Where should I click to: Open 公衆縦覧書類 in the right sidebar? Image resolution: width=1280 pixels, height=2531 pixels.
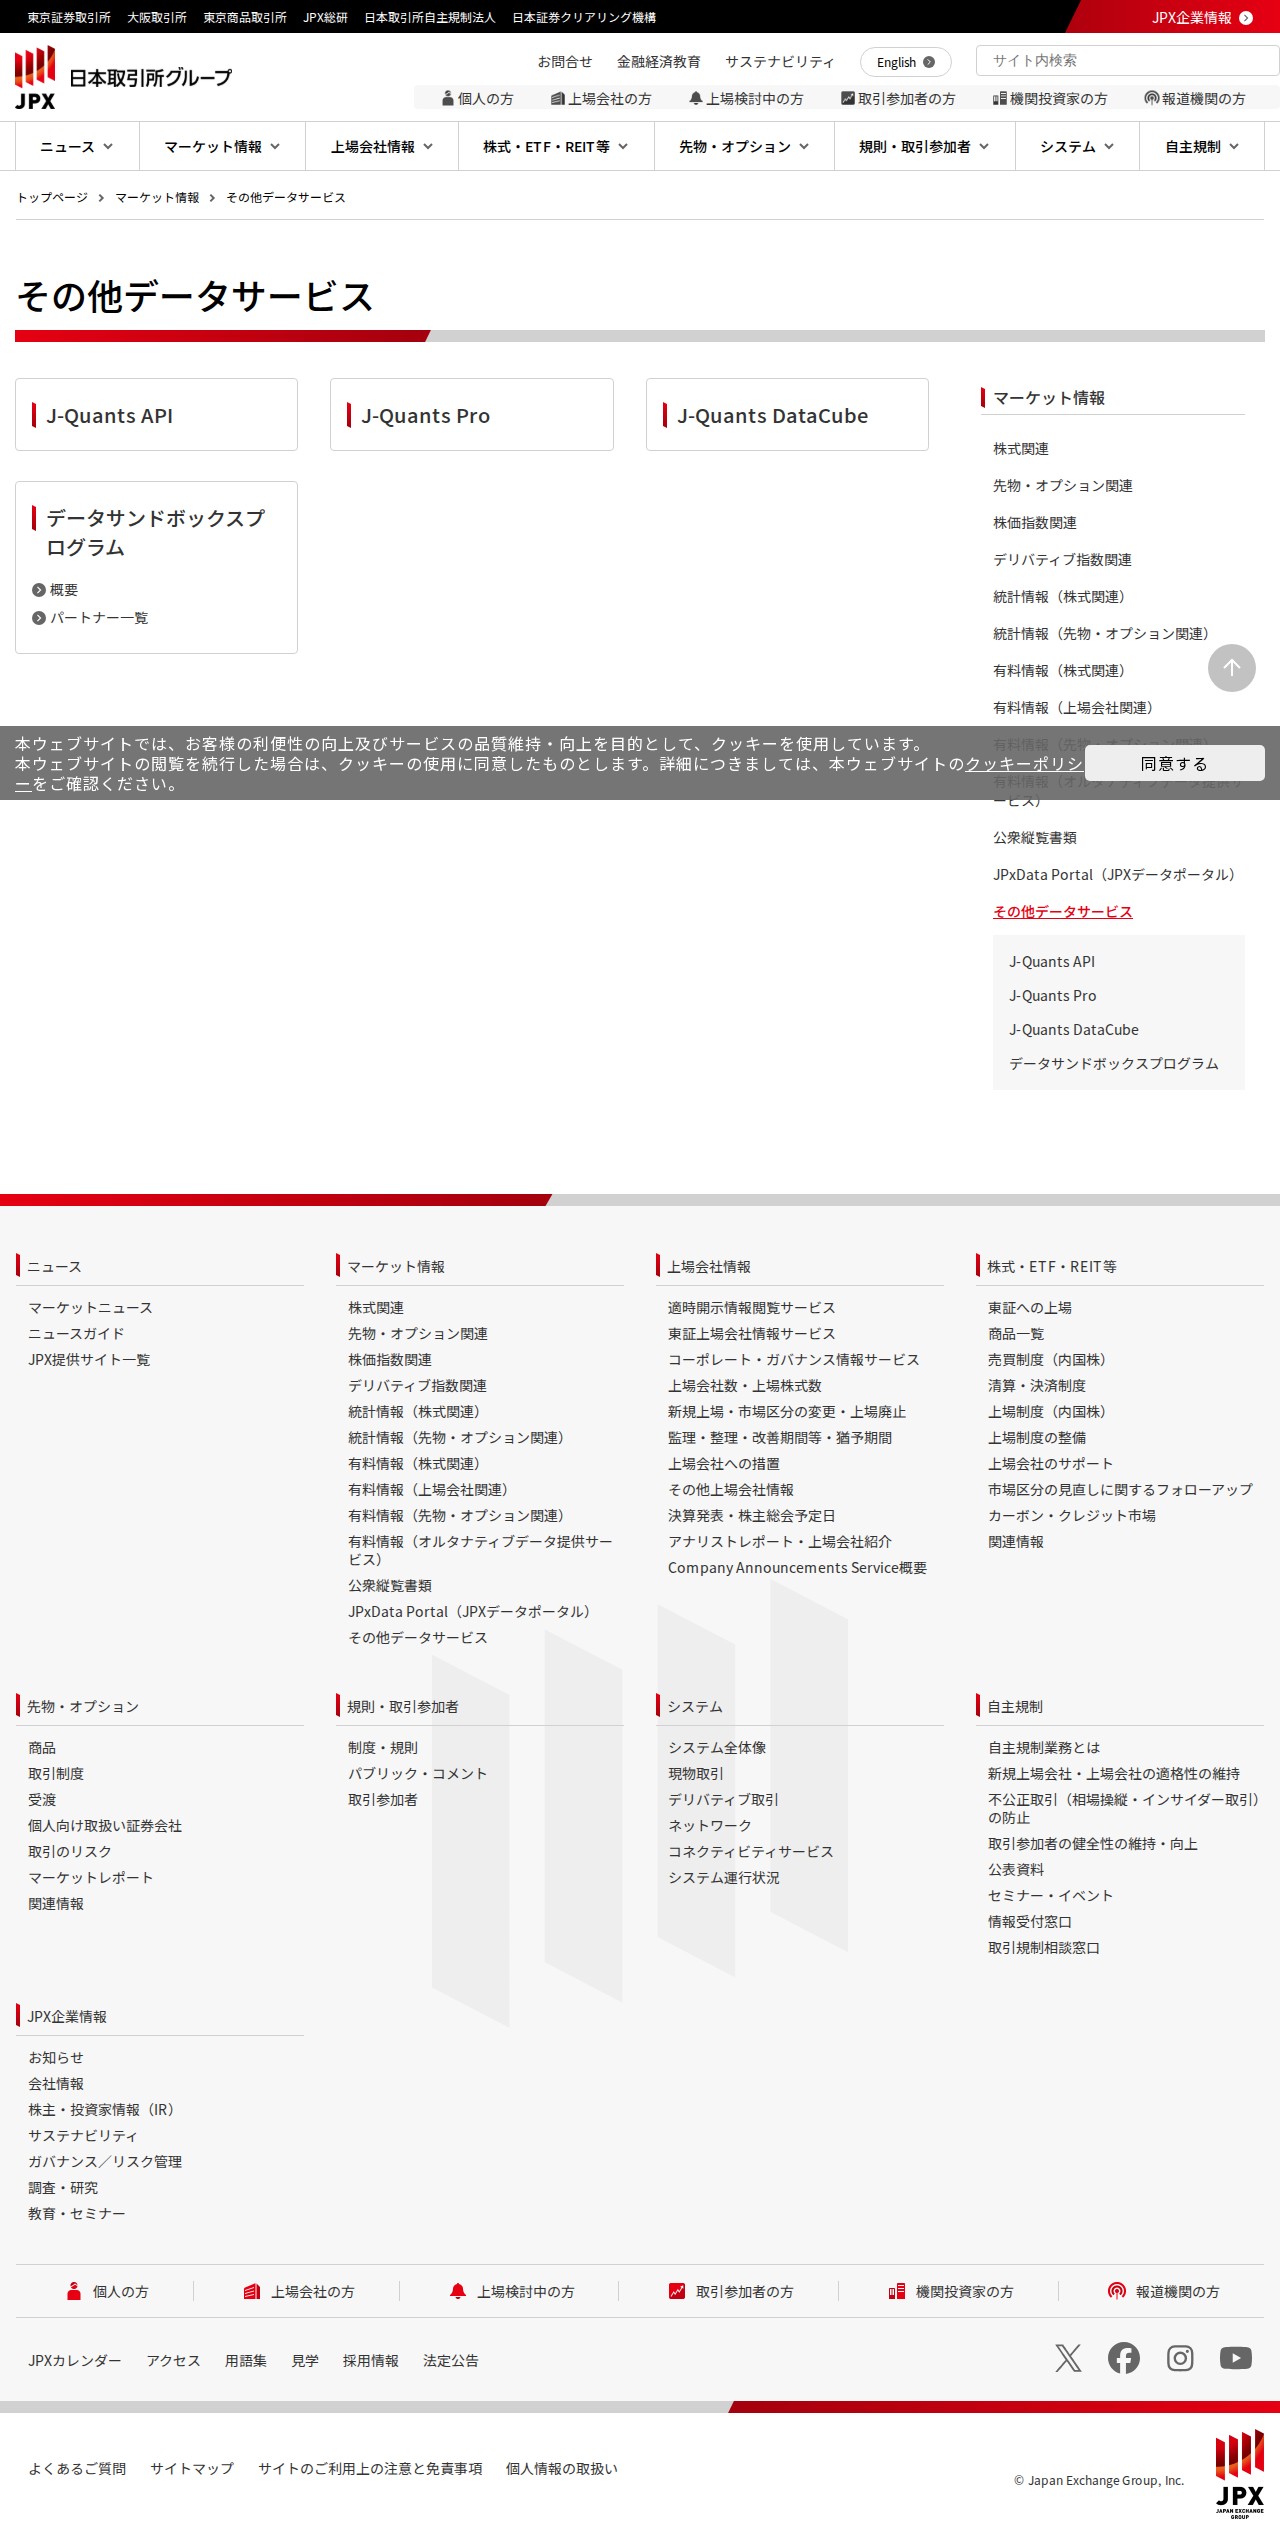click(1035, 838)
